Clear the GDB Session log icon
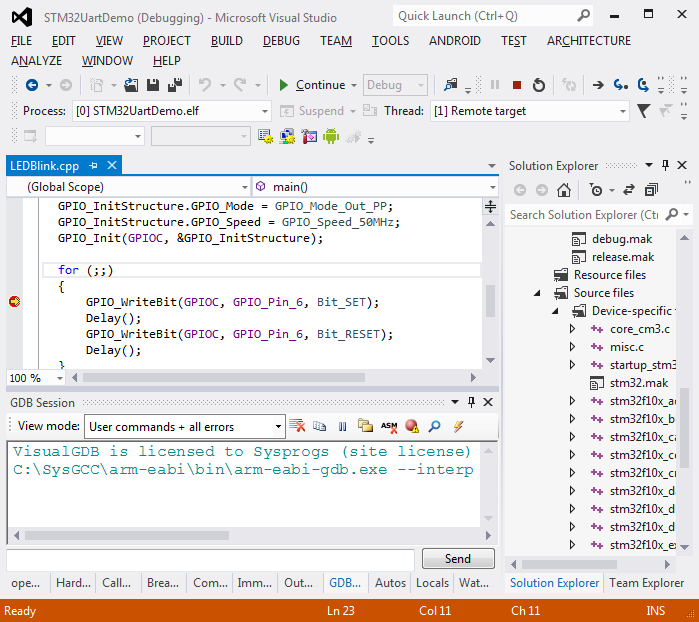 297,426
